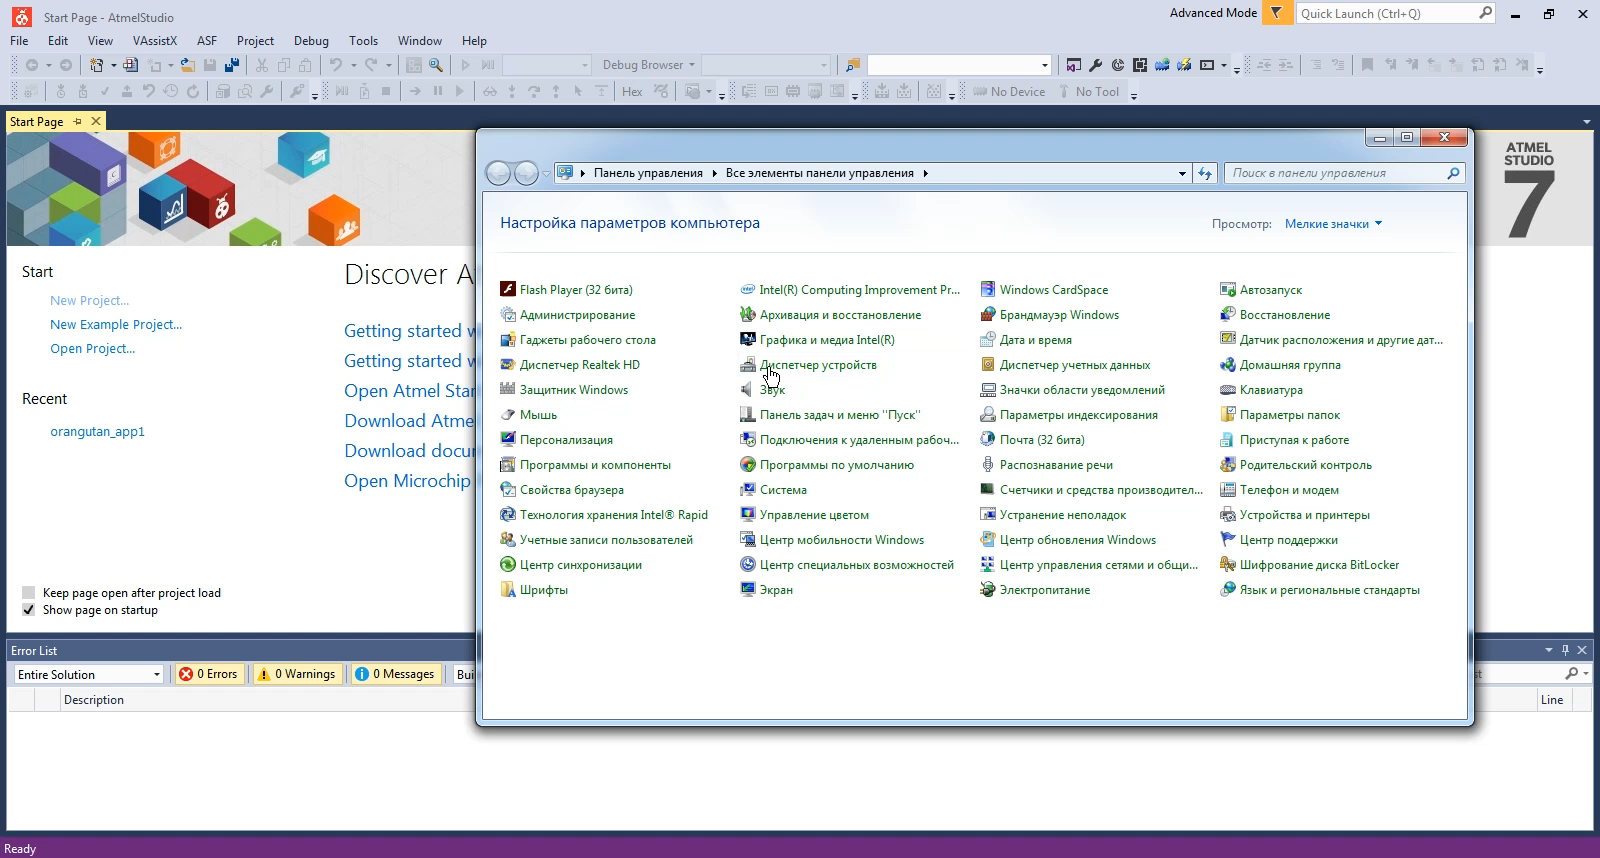Click the Hex display toggle
The image size is (1600, 858).
[x=632, y=91]
